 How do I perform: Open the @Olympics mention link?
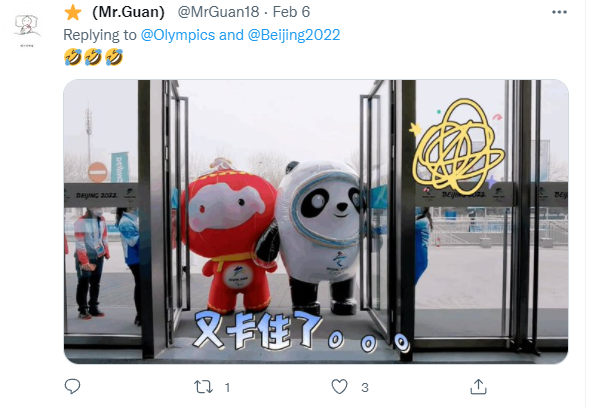tap(178, 35)
